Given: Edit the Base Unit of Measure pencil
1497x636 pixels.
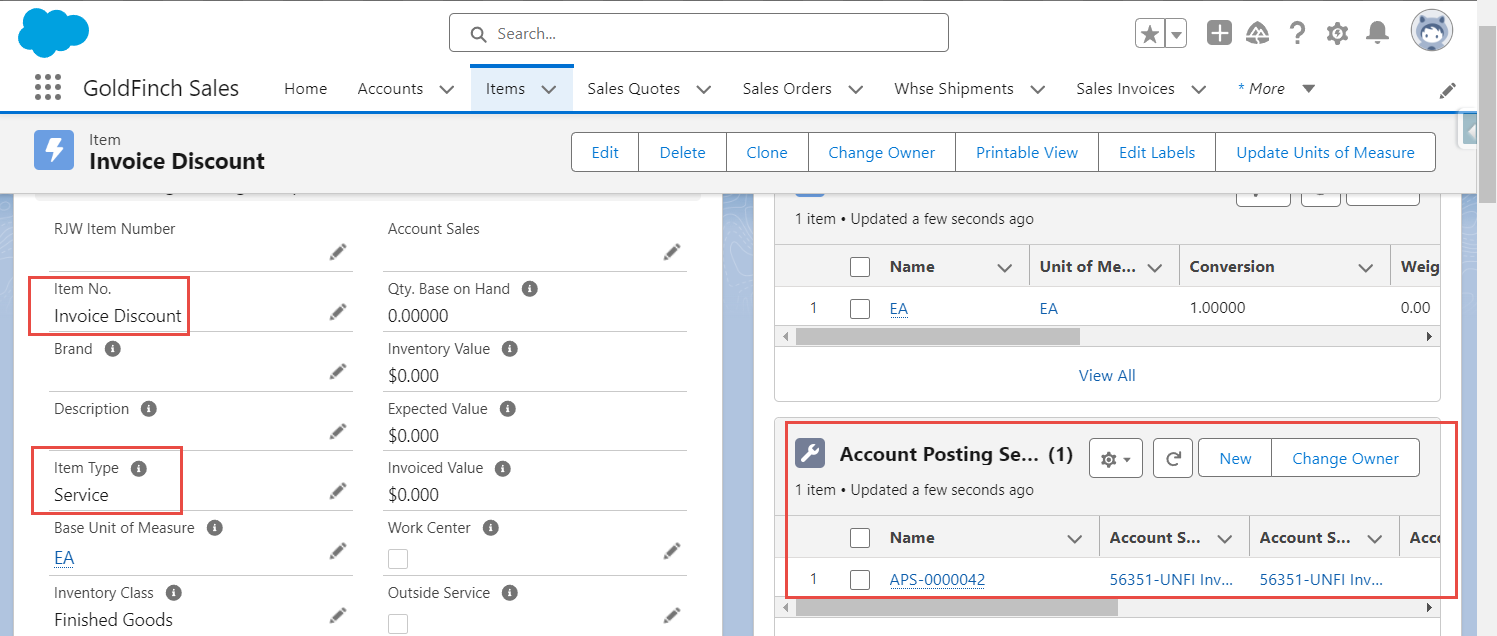Looking at the screenshot, I should point(338,551).
